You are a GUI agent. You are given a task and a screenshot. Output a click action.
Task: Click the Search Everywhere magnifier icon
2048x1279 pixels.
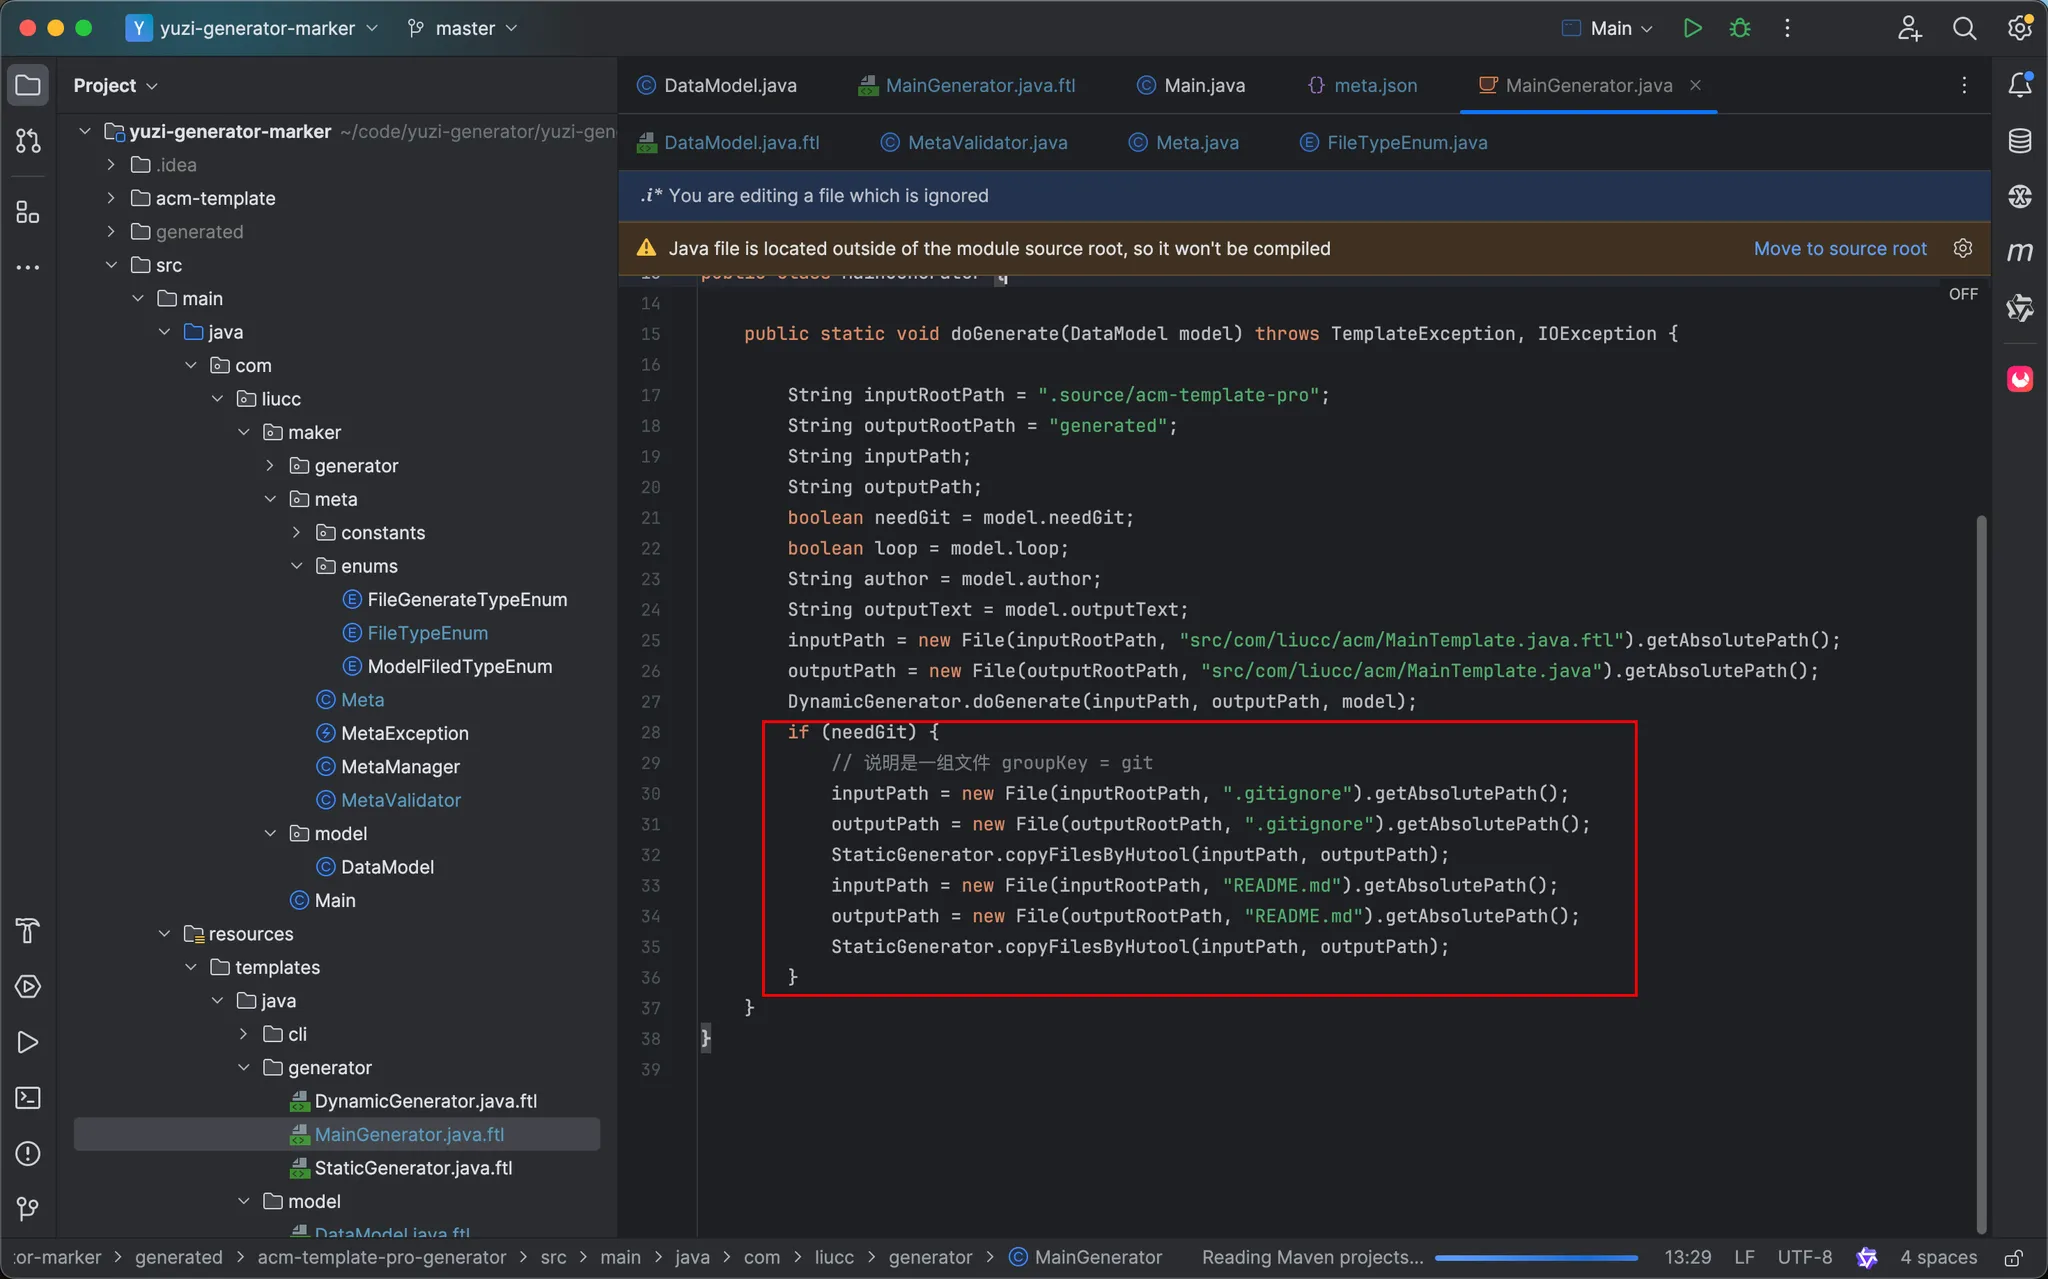(1964, 28)
